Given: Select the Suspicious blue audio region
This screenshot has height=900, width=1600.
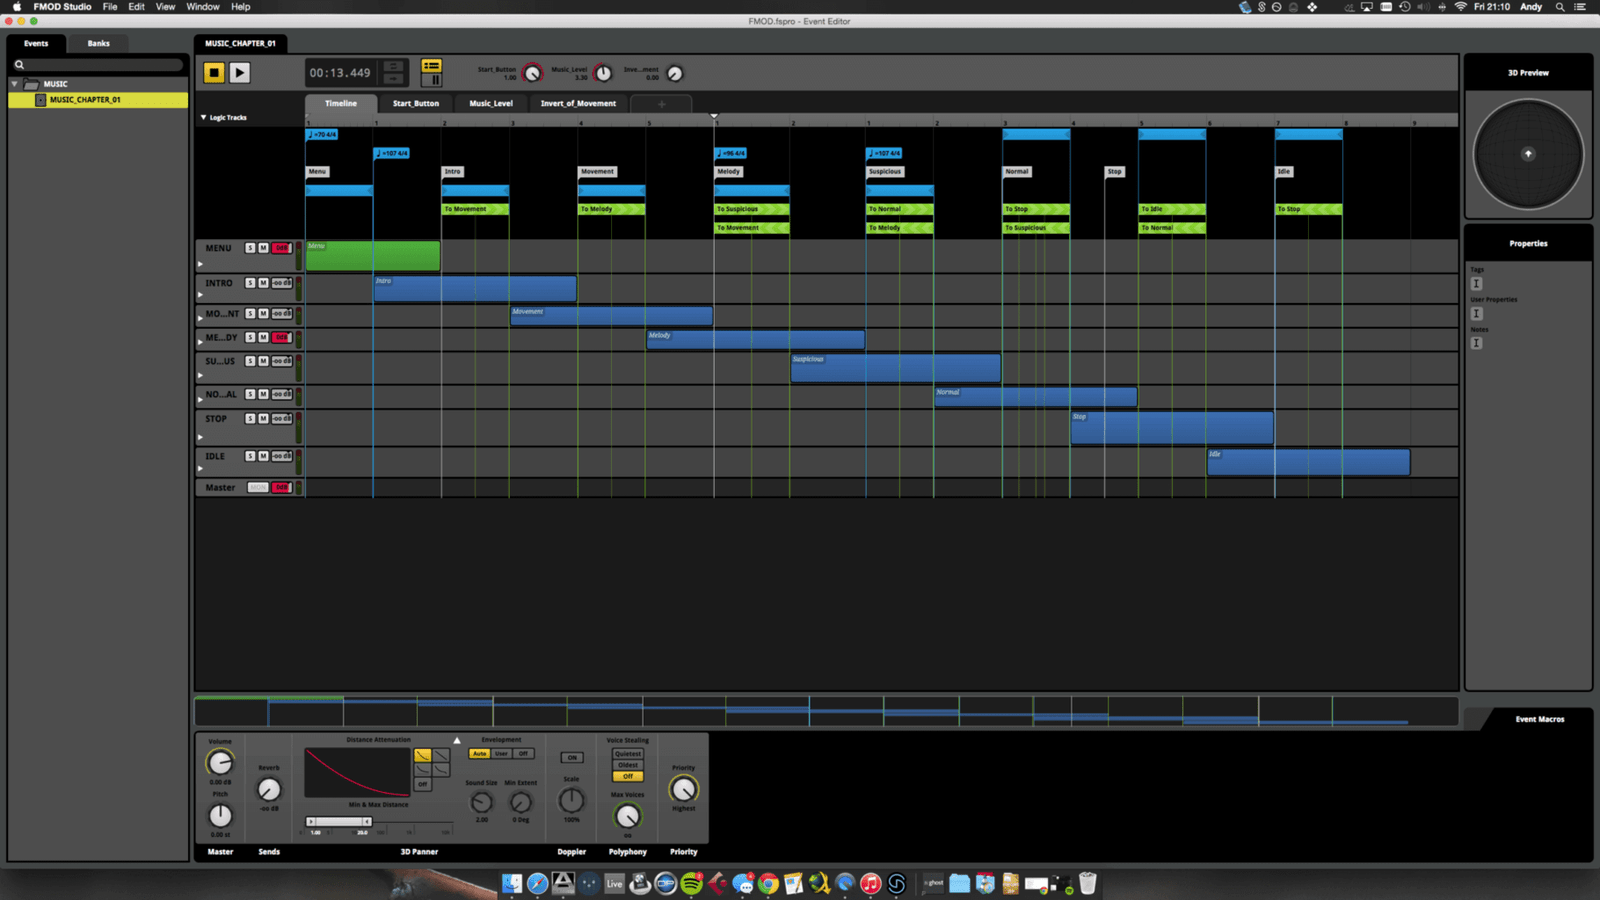Looking at the screenshot, I should (896, 368).
